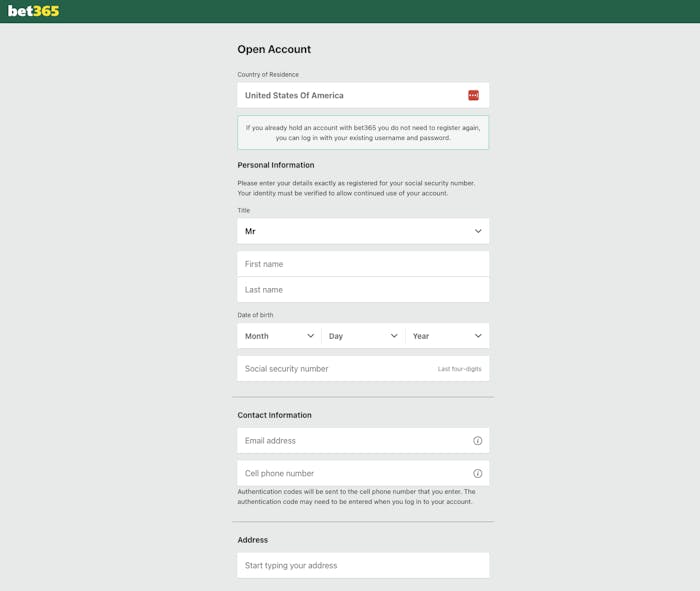700x591 pixels.
Task: Click the Cell phone number input
Action: coord(363,473)
